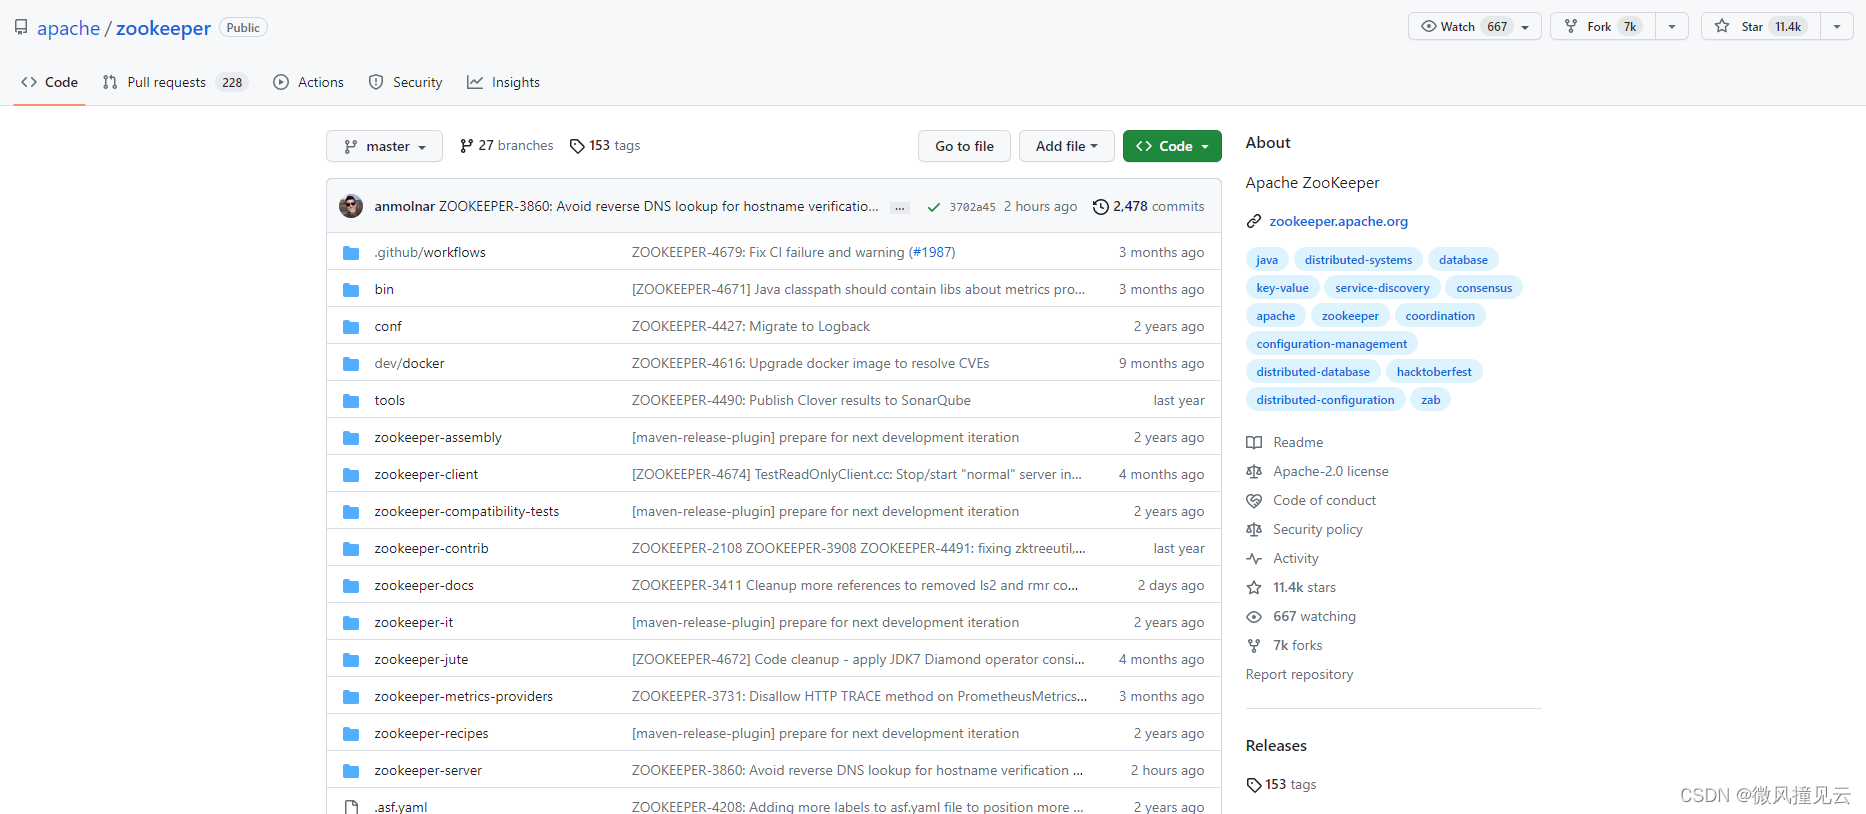Open the Fork options dropdown arrow
This screenshot has width=1866, height=814.
pyautogui.click(x=1672, y=27)
